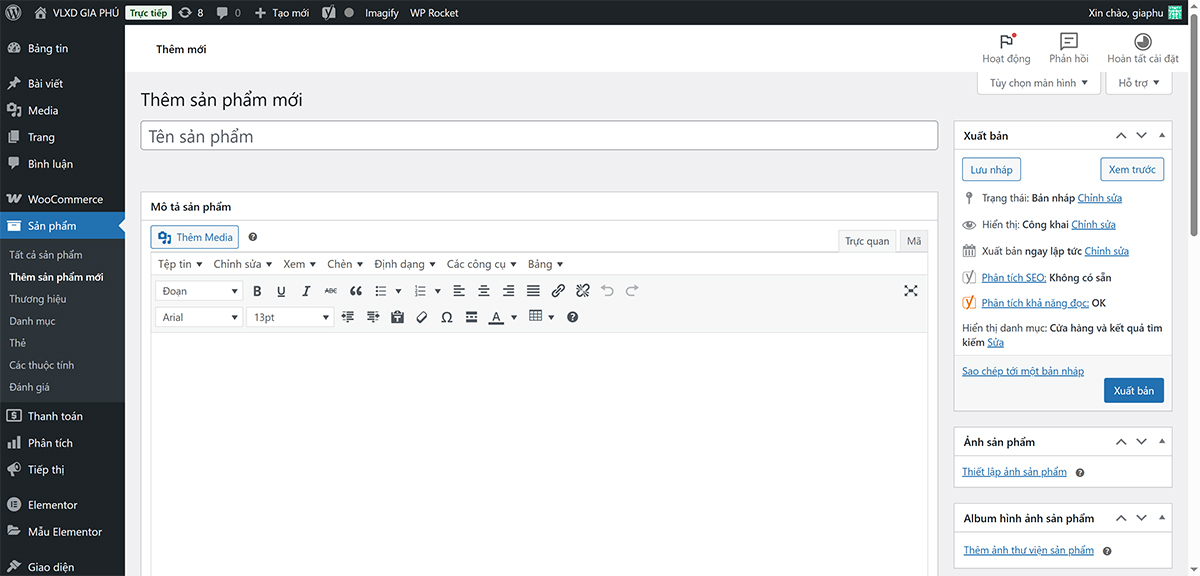Image resolution: width=1200 pixels, height=576 pixels.
Task: Open the 13pt font size dropdown
Action: pyautogui.click(x=290, y=317)
